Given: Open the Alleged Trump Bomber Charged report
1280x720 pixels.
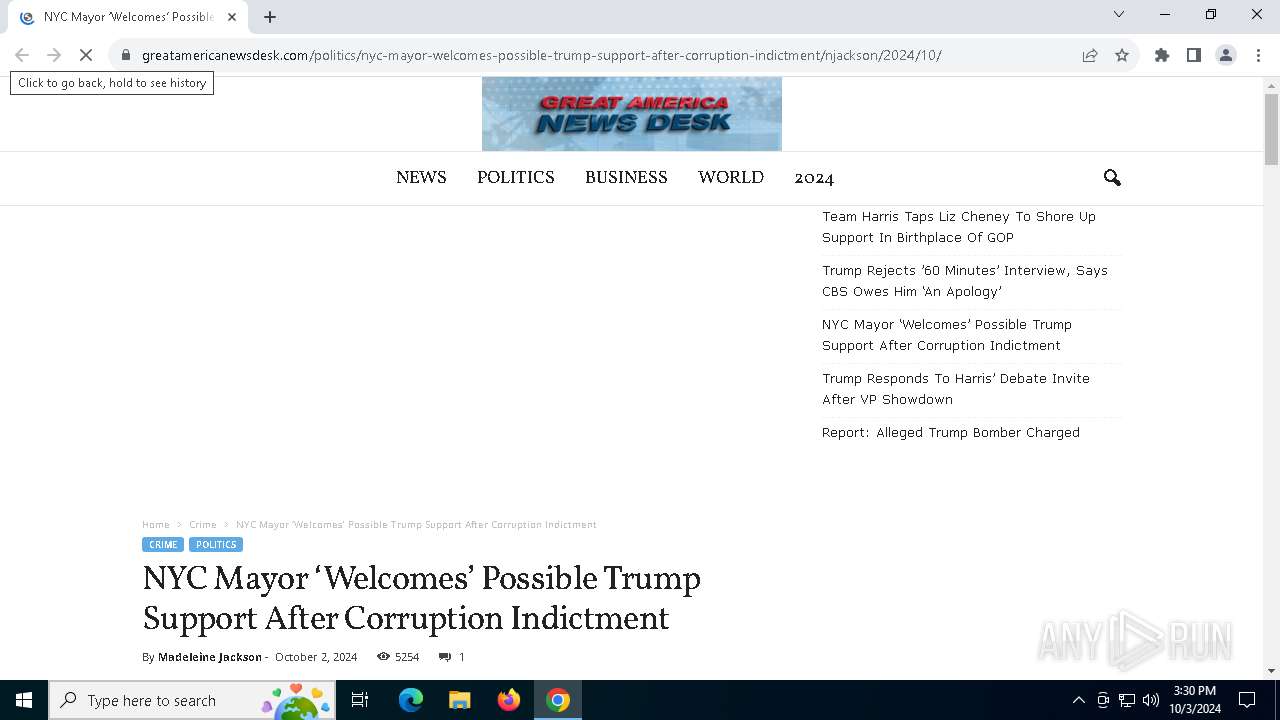Looking at the screenshot, I should [951, 433].
